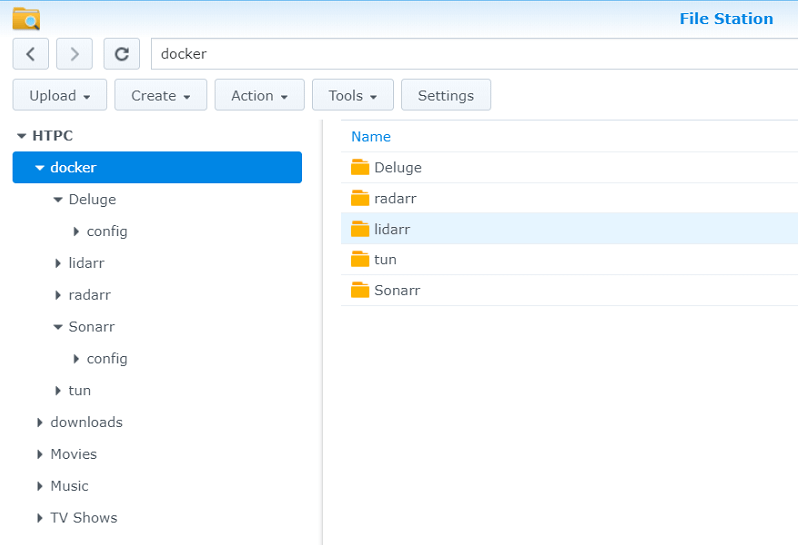Viewport: 798px width, 545px height.
Task: Refresh the current folder listing
Action: point(122,54)
